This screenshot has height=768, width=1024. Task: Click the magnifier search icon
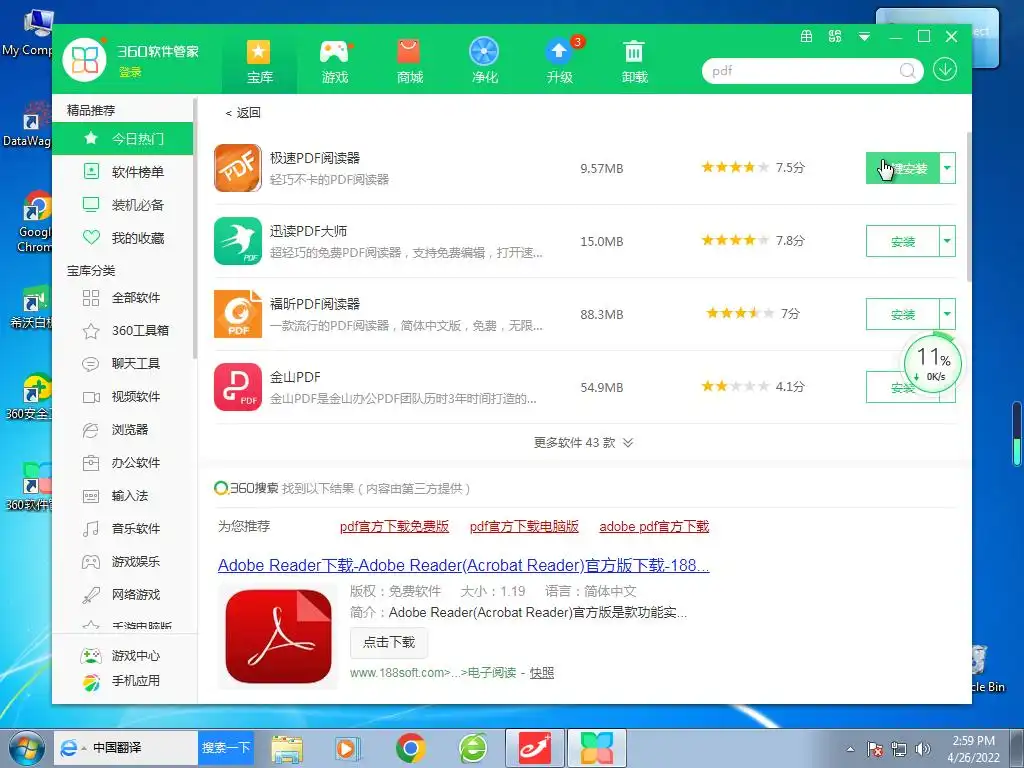(x=907, y=71)
